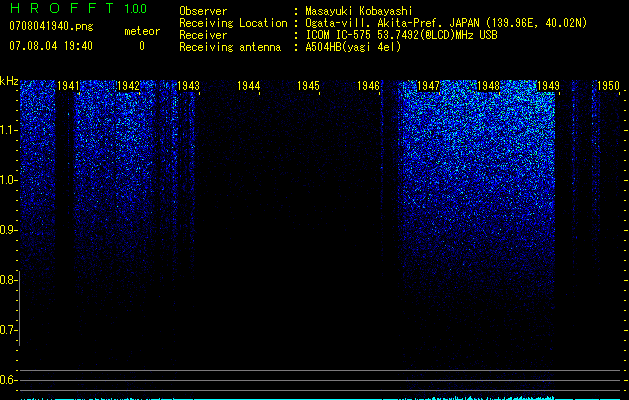Click the 1949 time marker
The image size is (629, 400).
coord(548,86)
